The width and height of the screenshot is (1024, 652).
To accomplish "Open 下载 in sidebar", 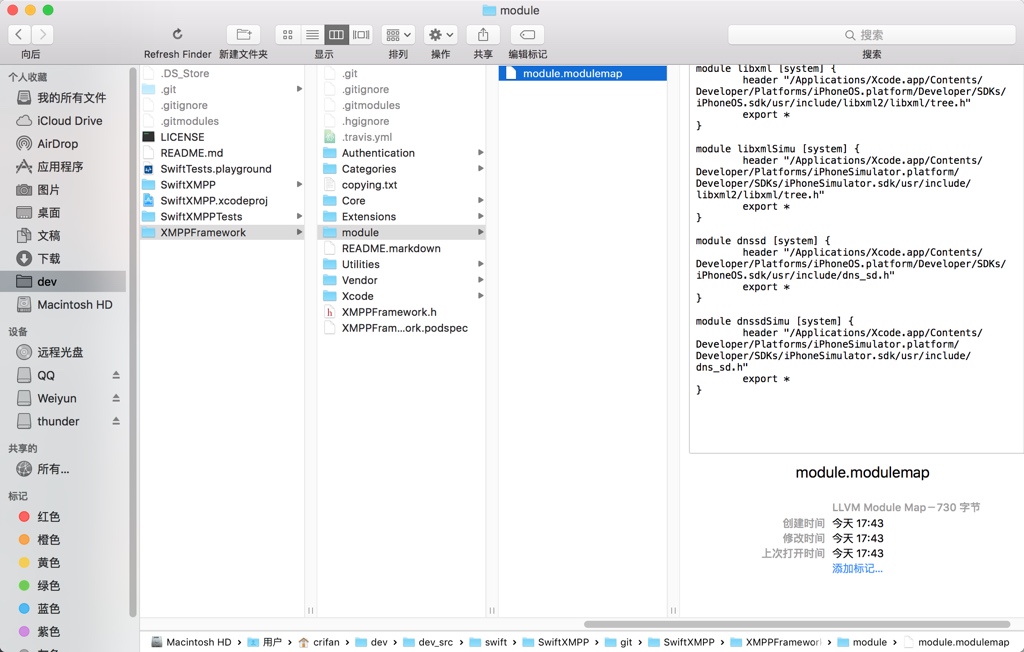I will (63, 258).
